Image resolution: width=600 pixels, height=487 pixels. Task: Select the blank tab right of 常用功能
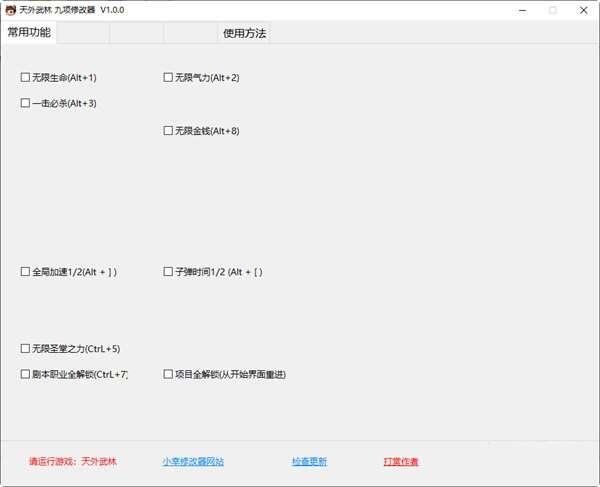[x=82, y=34]
